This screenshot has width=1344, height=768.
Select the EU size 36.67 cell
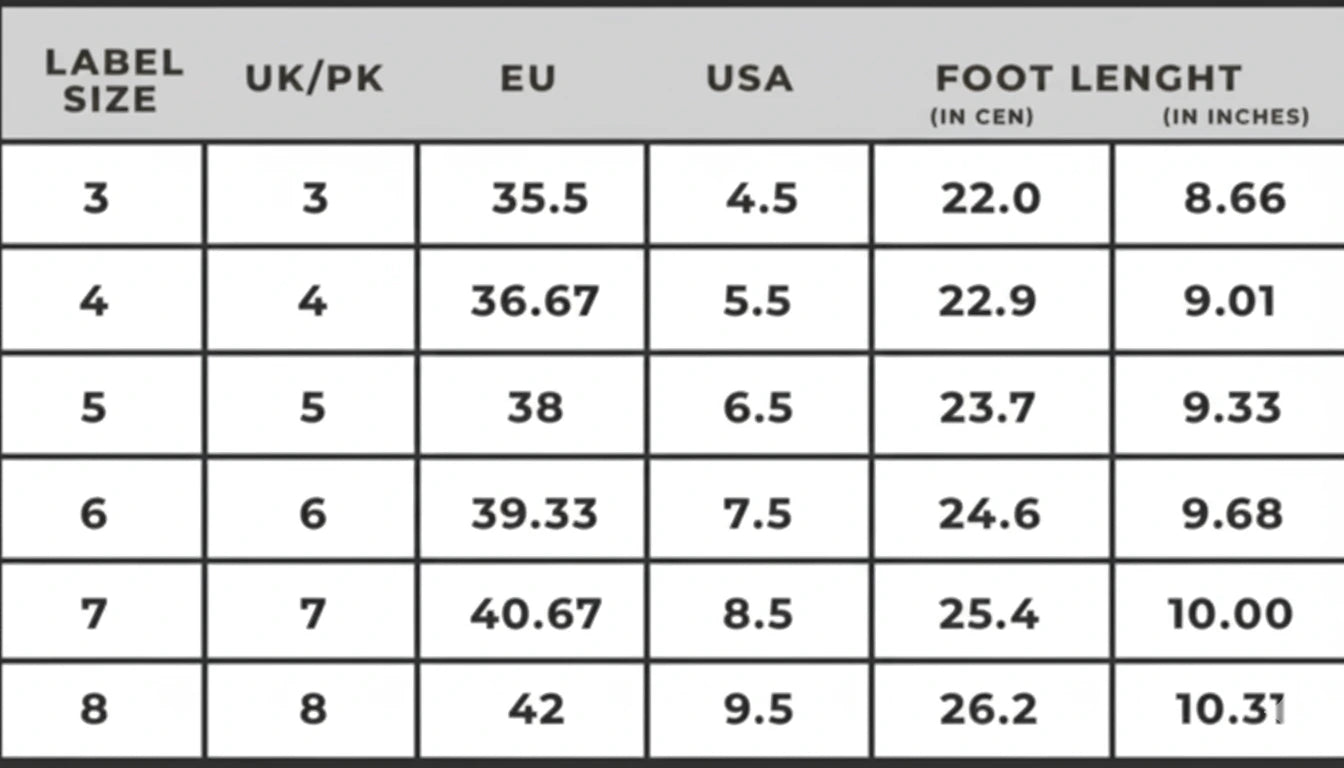tap(535, 301)
